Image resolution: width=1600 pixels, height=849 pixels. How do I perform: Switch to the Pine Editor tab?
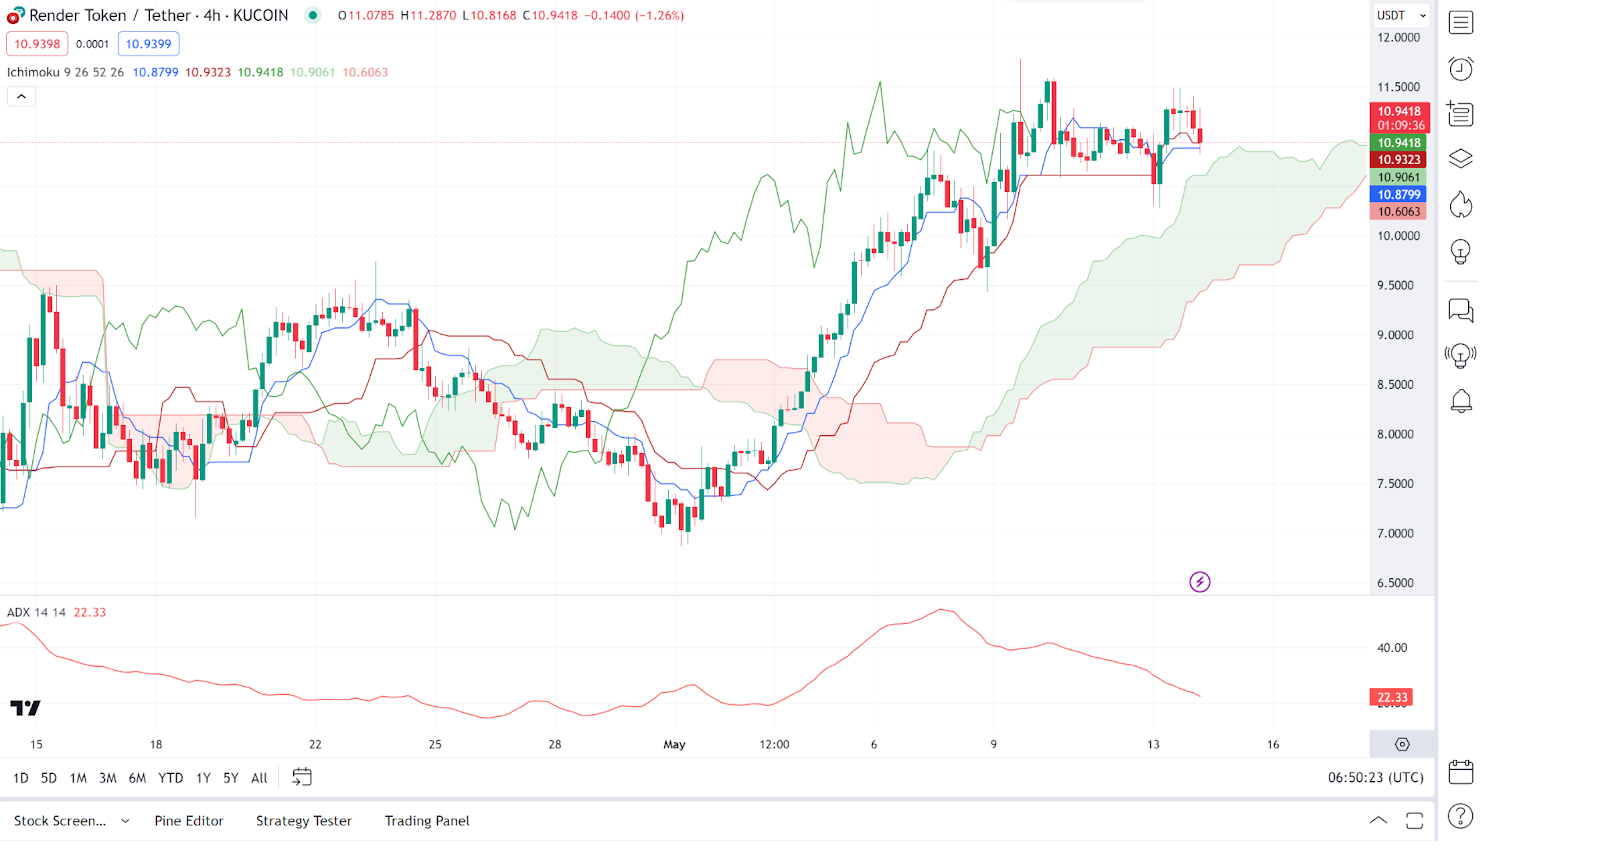pyautogui.click(x=189, y=821)
